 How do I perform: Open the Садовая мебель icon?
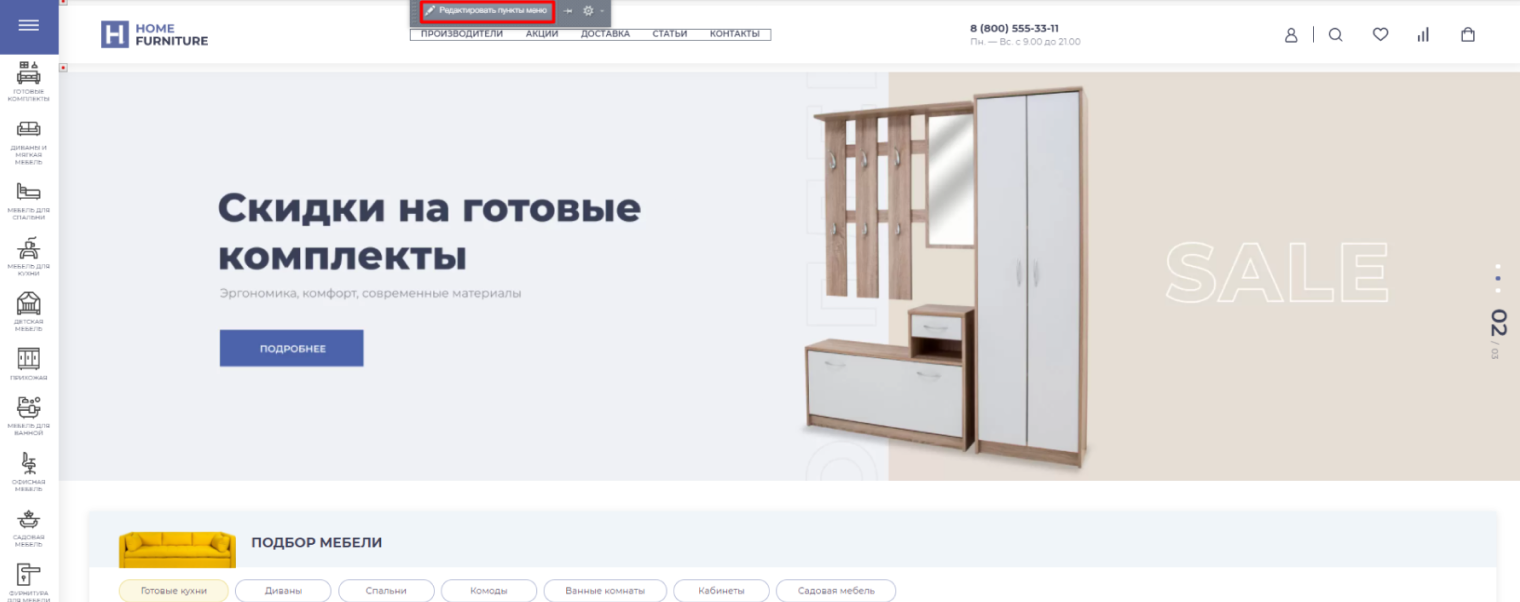[29, 520]
